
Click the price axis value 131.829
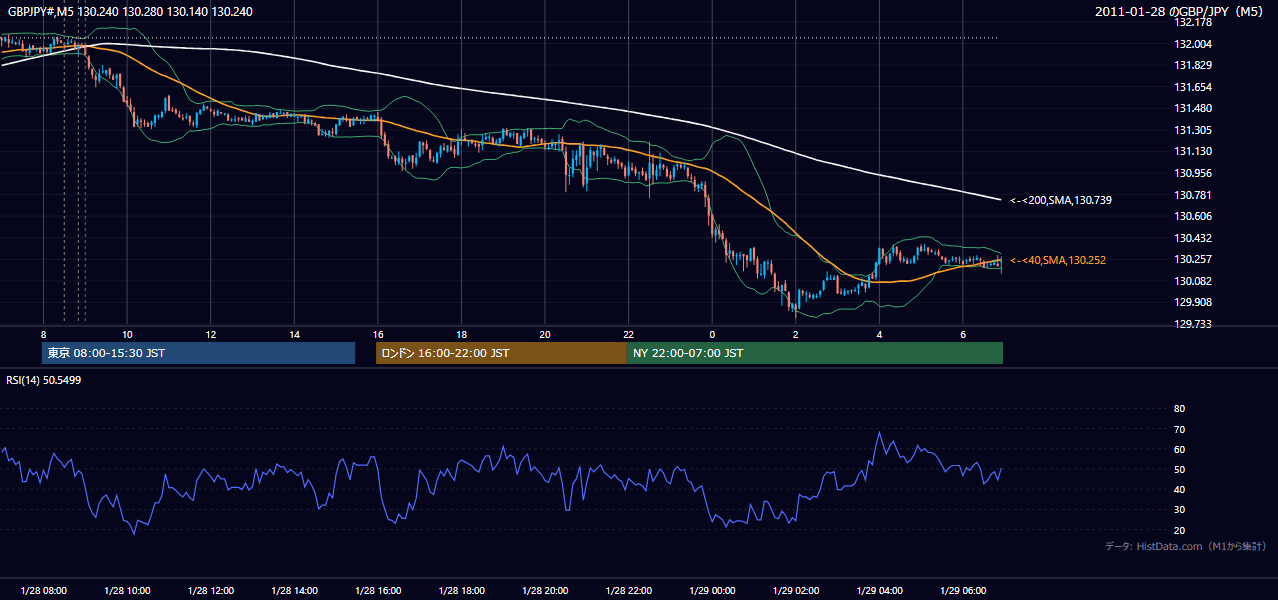pyautogui.click(x=1193, y=65)
